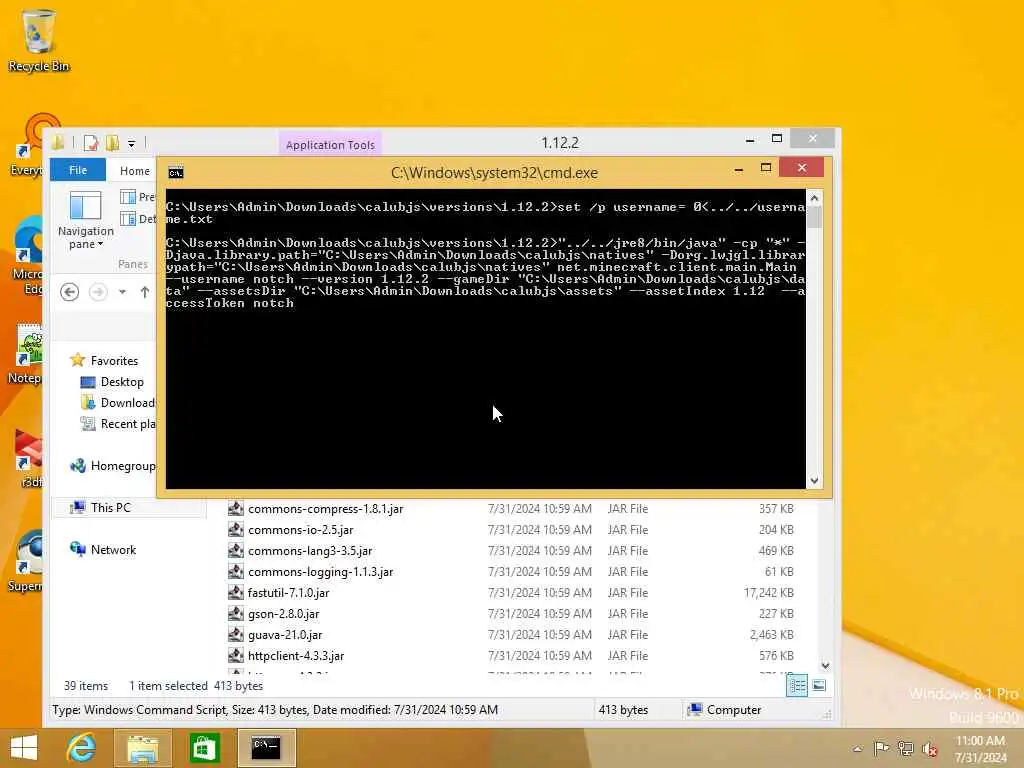
Task: Click cmd window scrollbar up arrow
Action: coord(814,198)
